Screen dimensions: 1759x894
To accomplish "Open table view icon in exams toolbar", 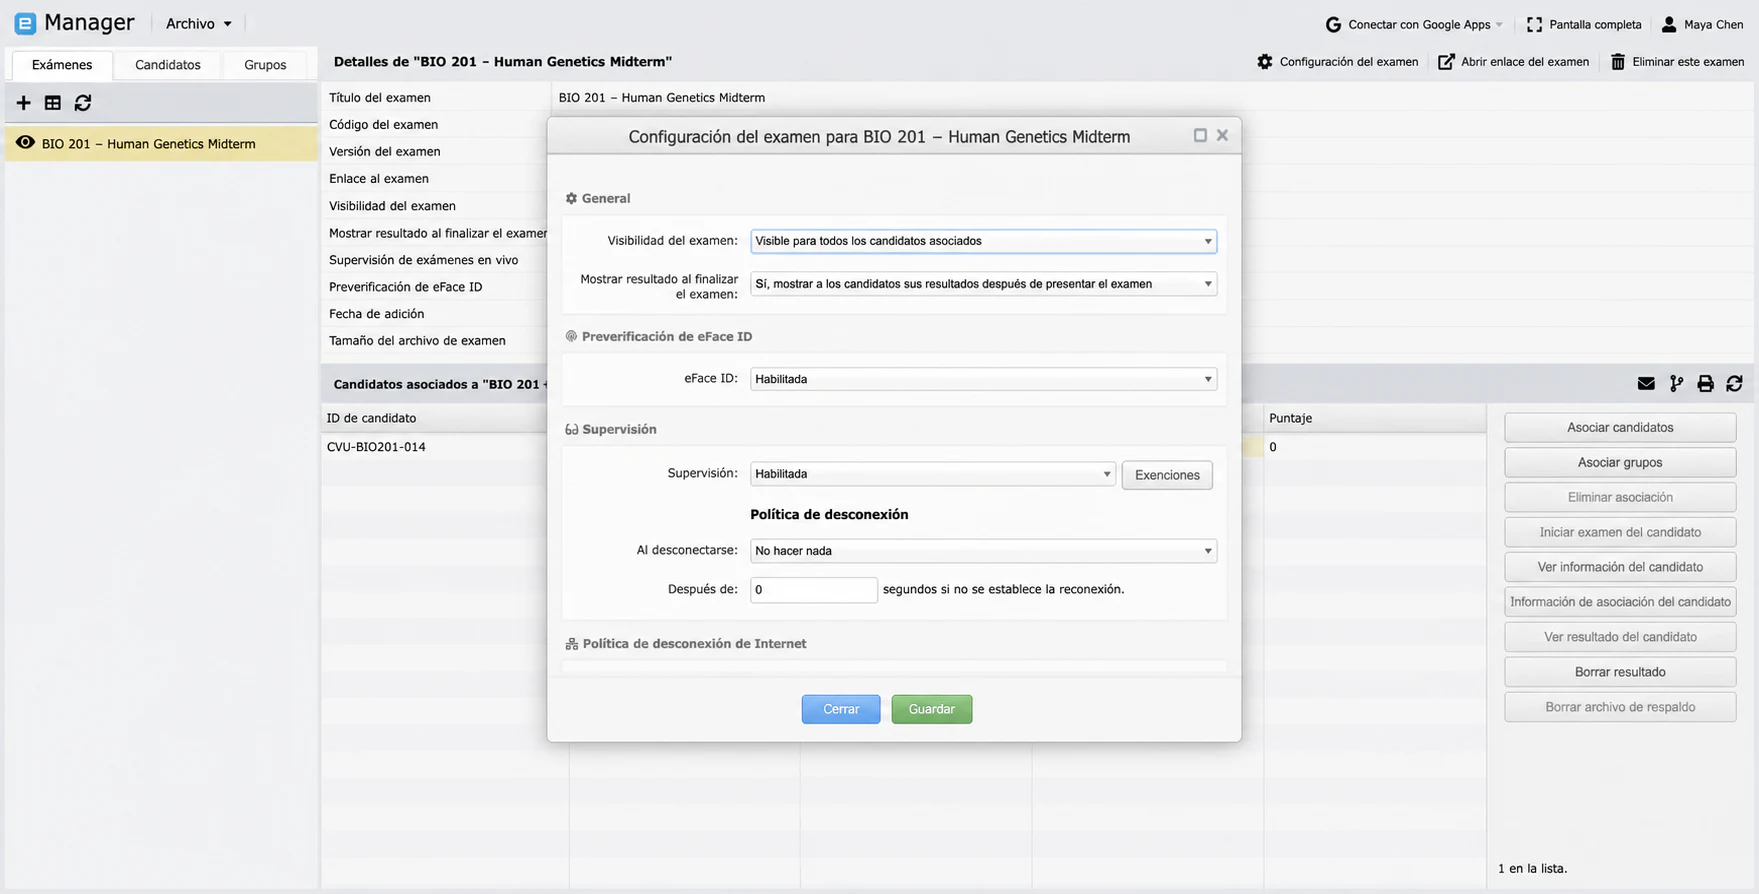I will (x=53, y=103).
